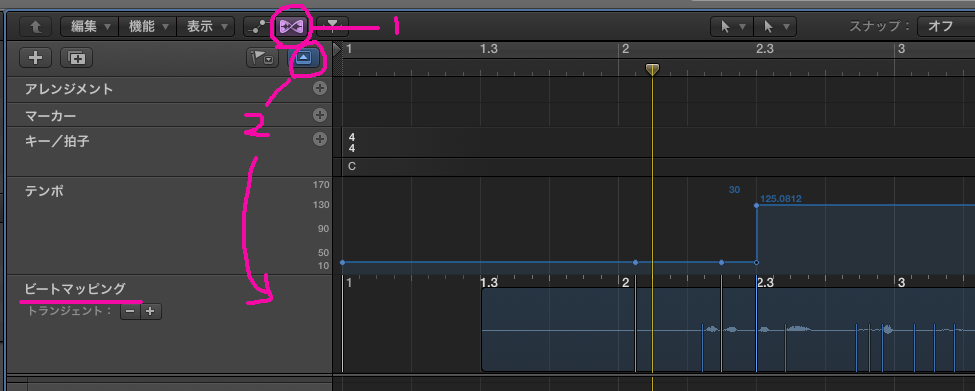
Task: Open the 表示 dropdown menu
Action: click(206, 26)
